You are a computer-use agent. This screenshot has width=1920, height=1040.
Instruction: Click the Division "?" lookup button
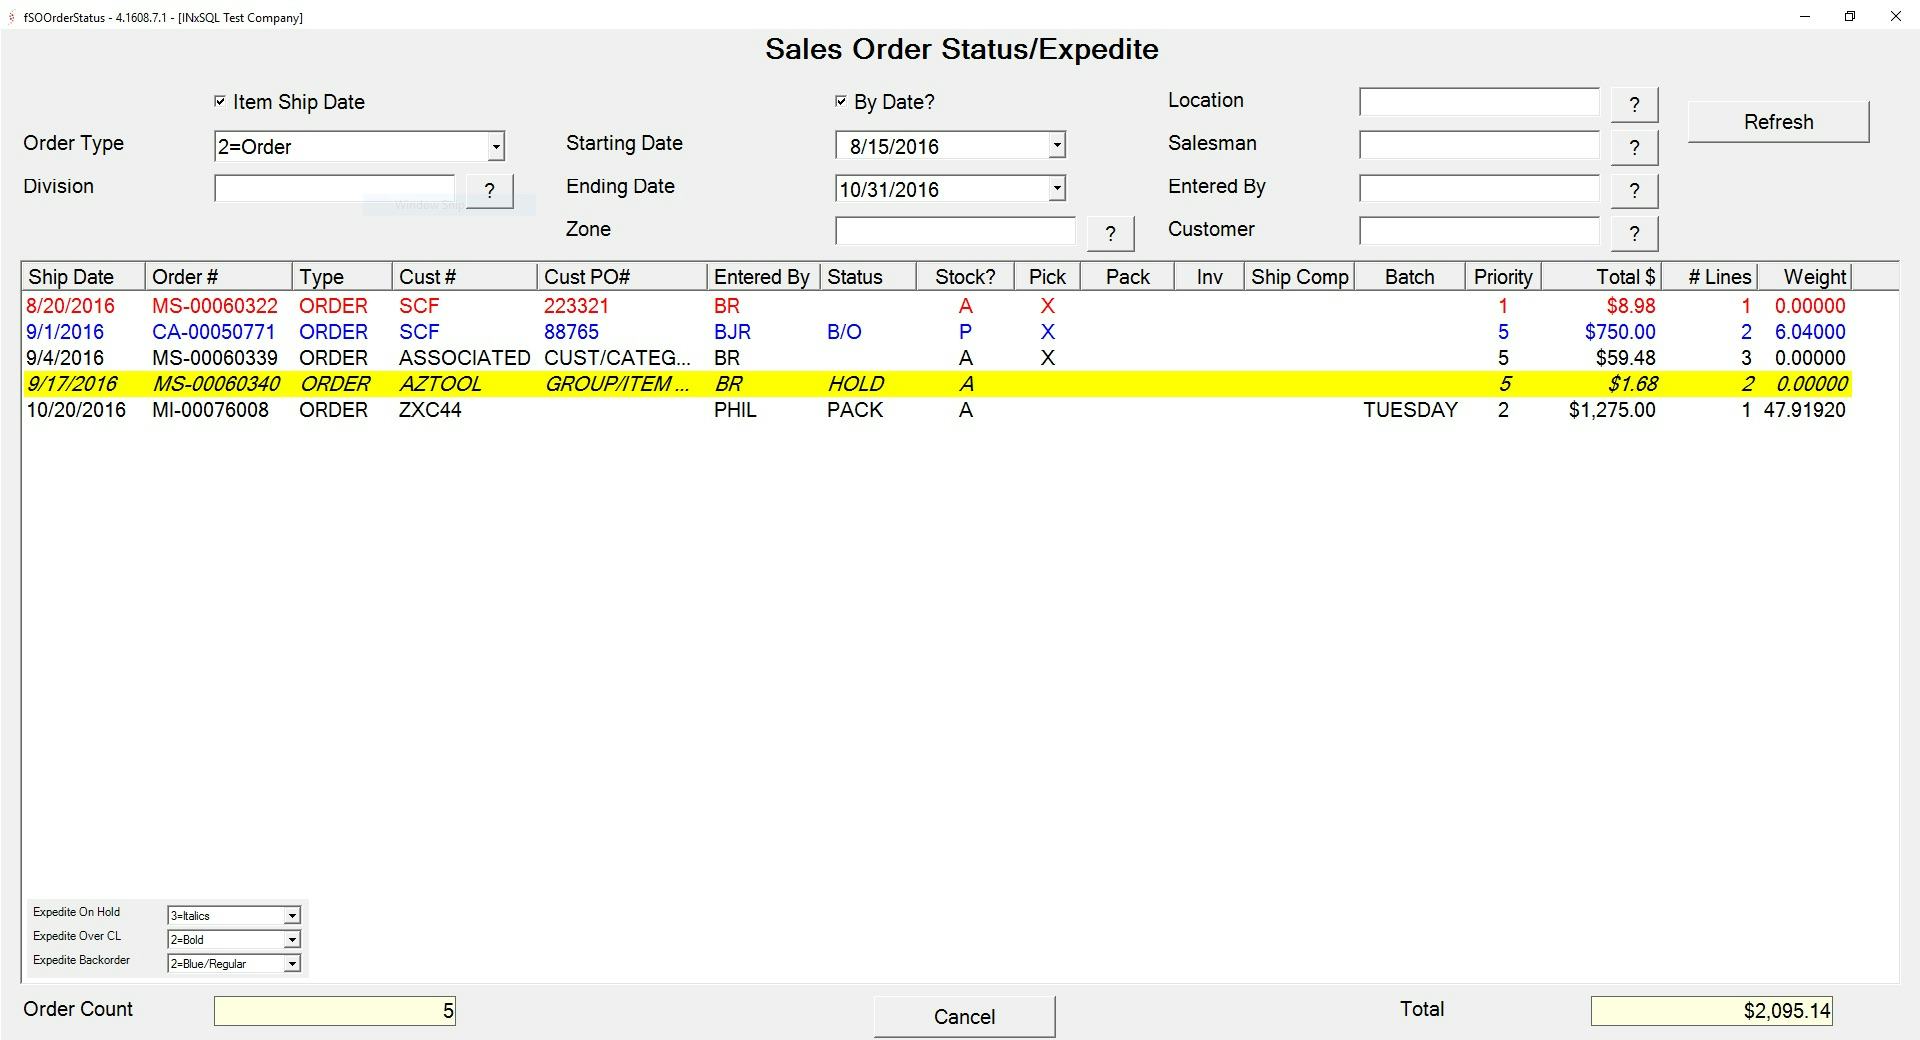(x=489, y=190)
